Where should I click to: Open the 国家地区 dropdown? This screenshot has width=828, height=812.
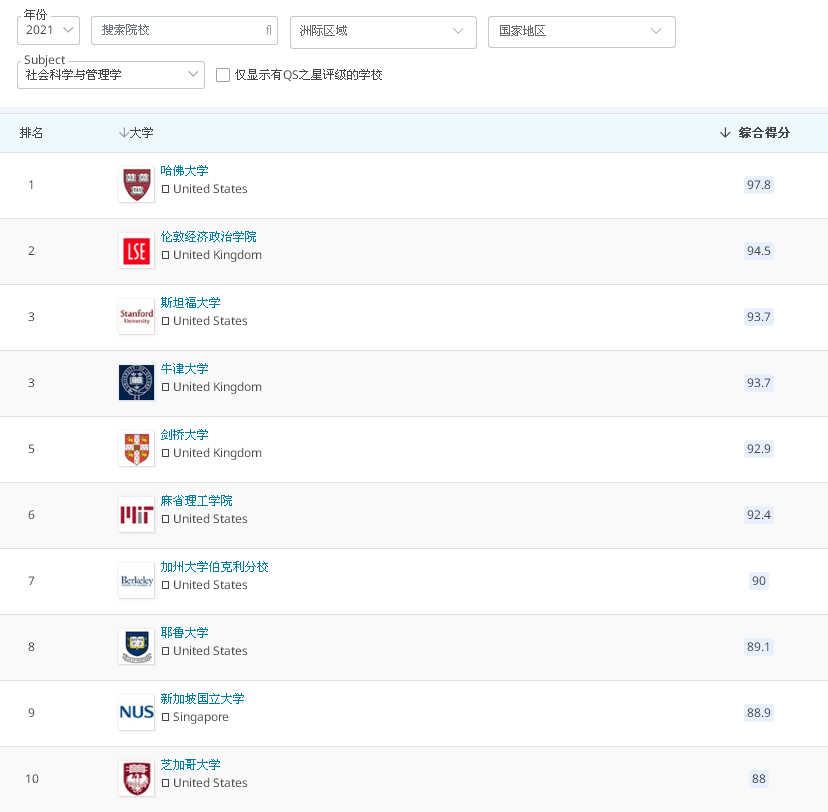pyautogui.click(x=581, y=32)
